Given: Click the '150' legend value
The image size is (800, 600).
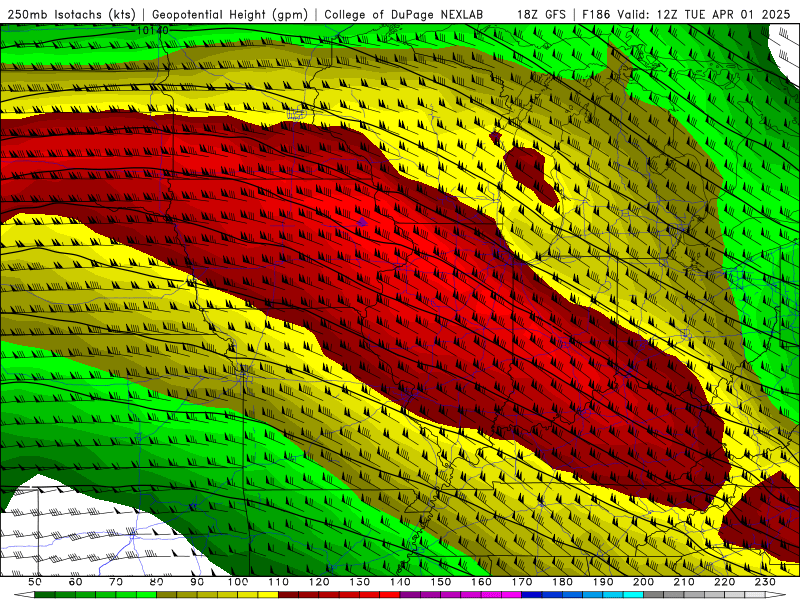Looking at the screenshot, I should (441, 582).
